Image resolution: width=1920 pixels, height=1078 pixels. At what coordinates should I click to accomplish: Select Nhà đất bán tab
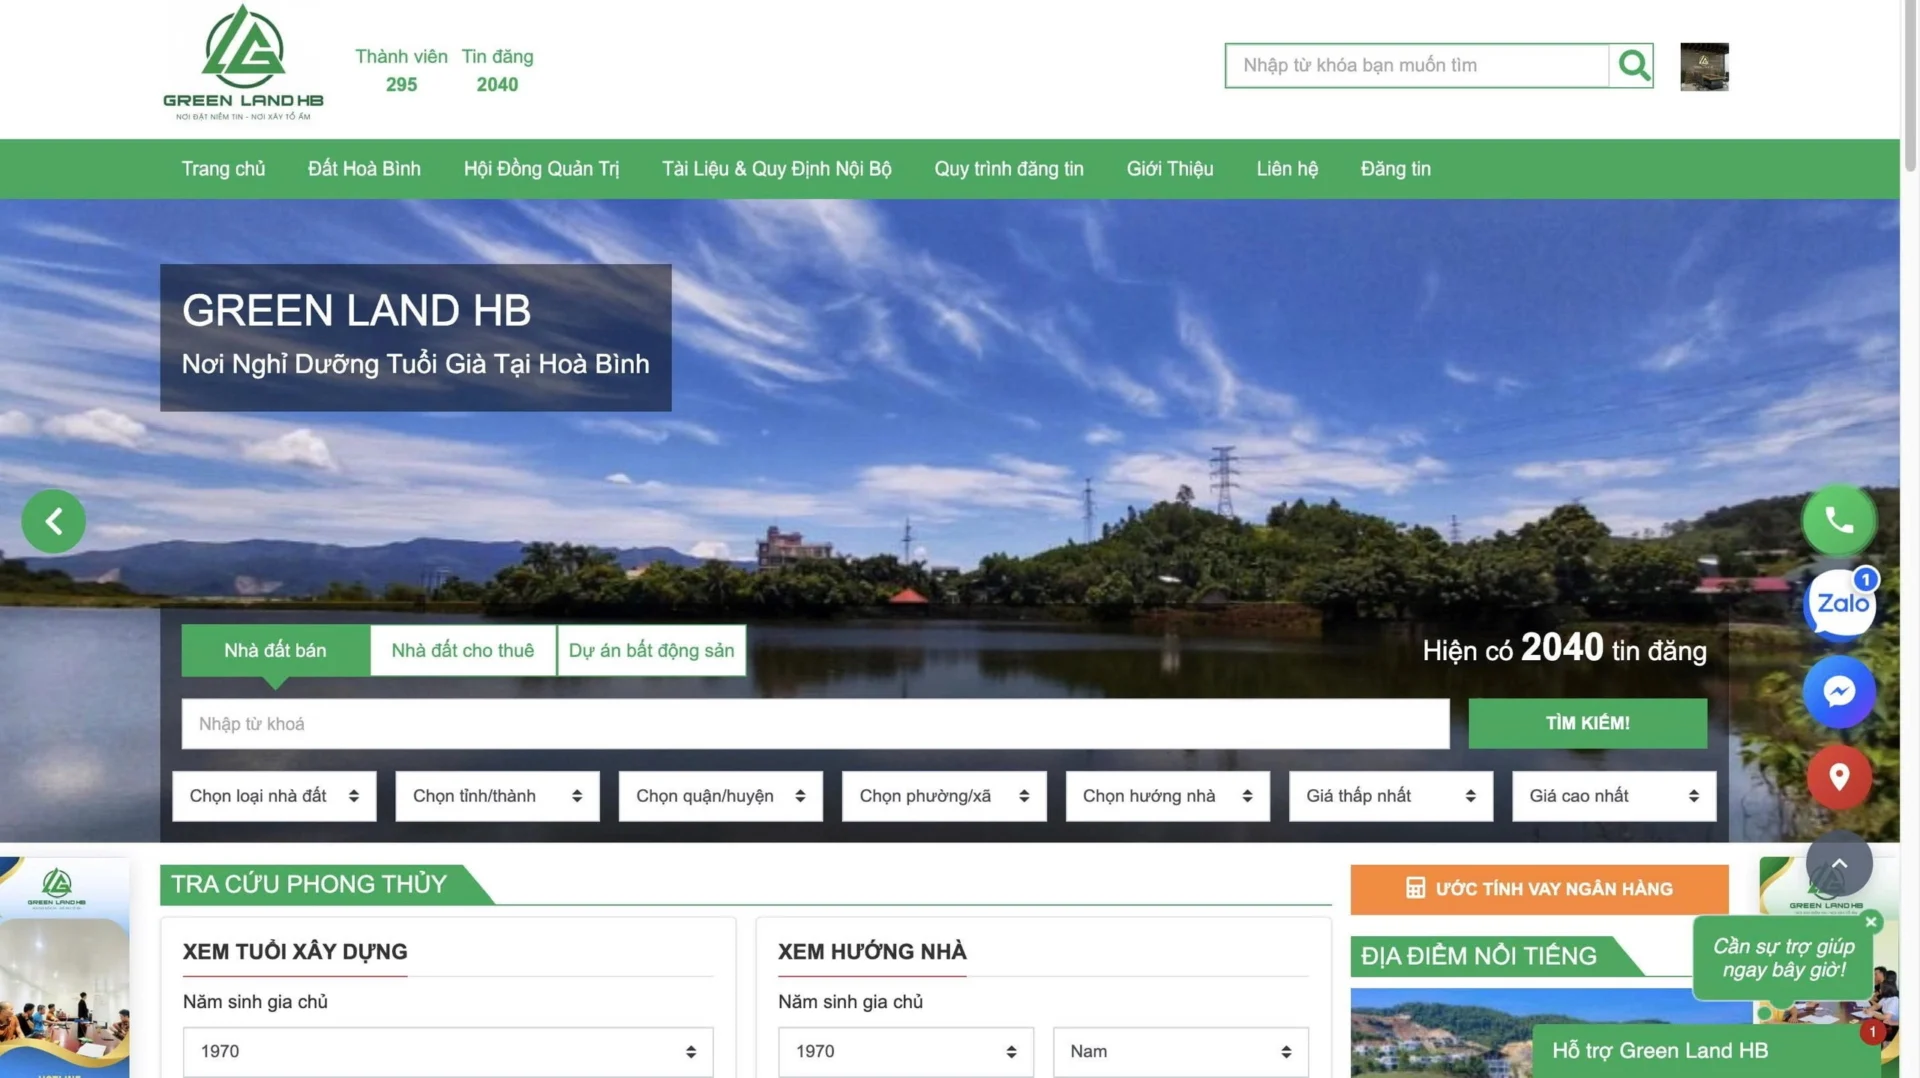275,651
